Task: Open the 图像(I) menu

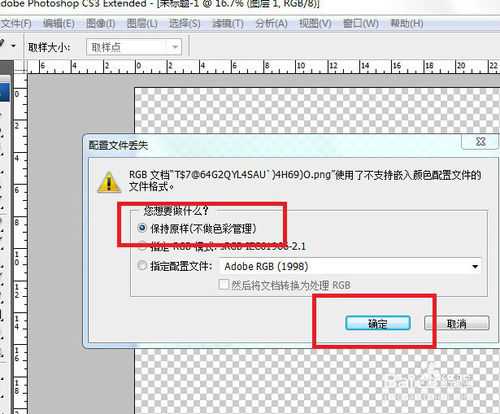Action: pyautogui.click(x=101, y=24)
